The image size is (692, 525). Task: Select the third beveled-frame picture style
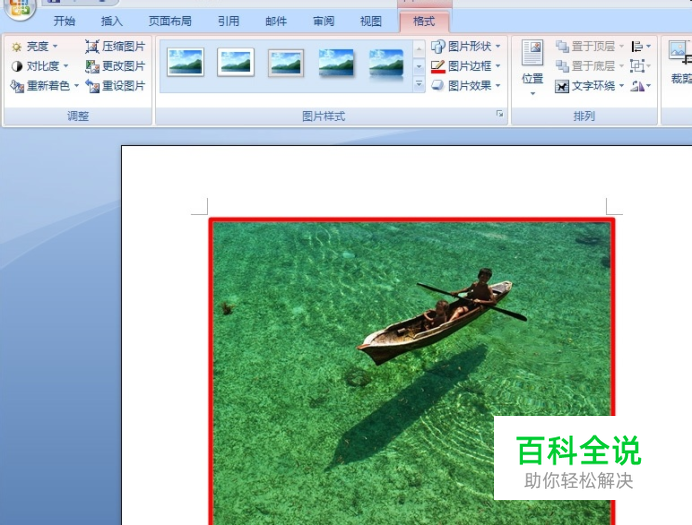click(286, 63)
